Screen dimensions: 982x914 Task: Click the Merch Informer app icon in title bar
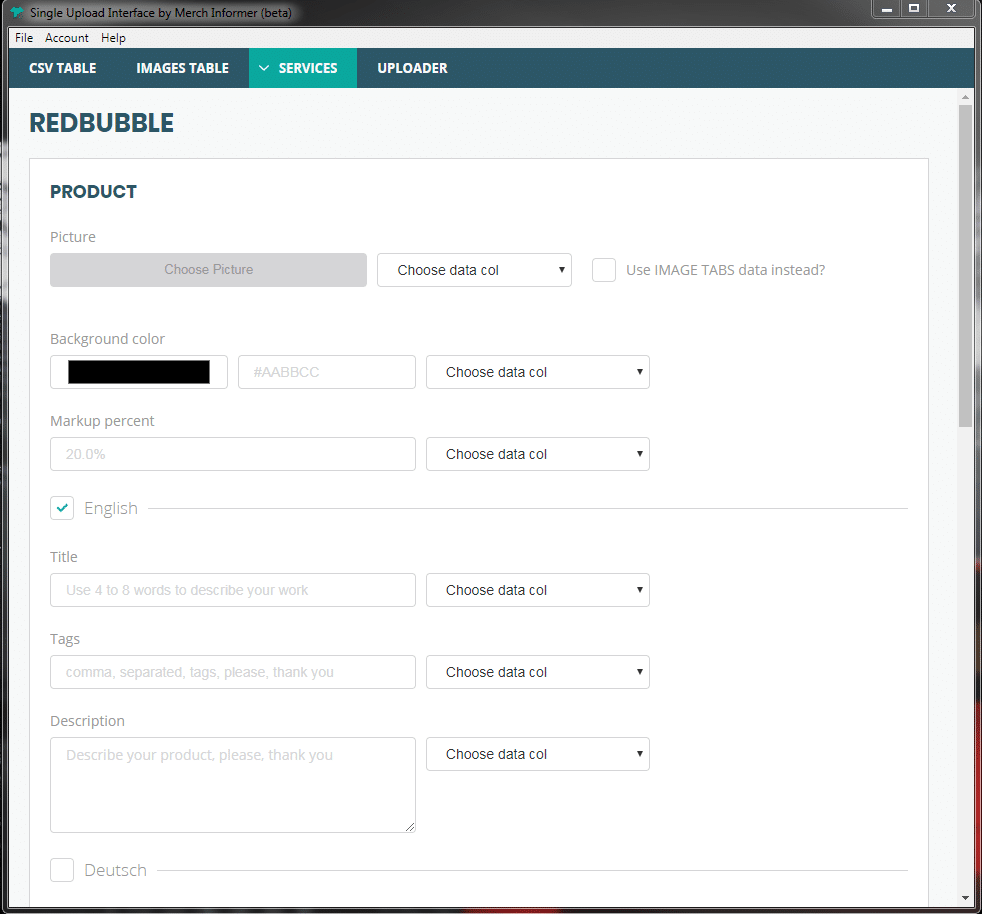[x=17, y=13]
